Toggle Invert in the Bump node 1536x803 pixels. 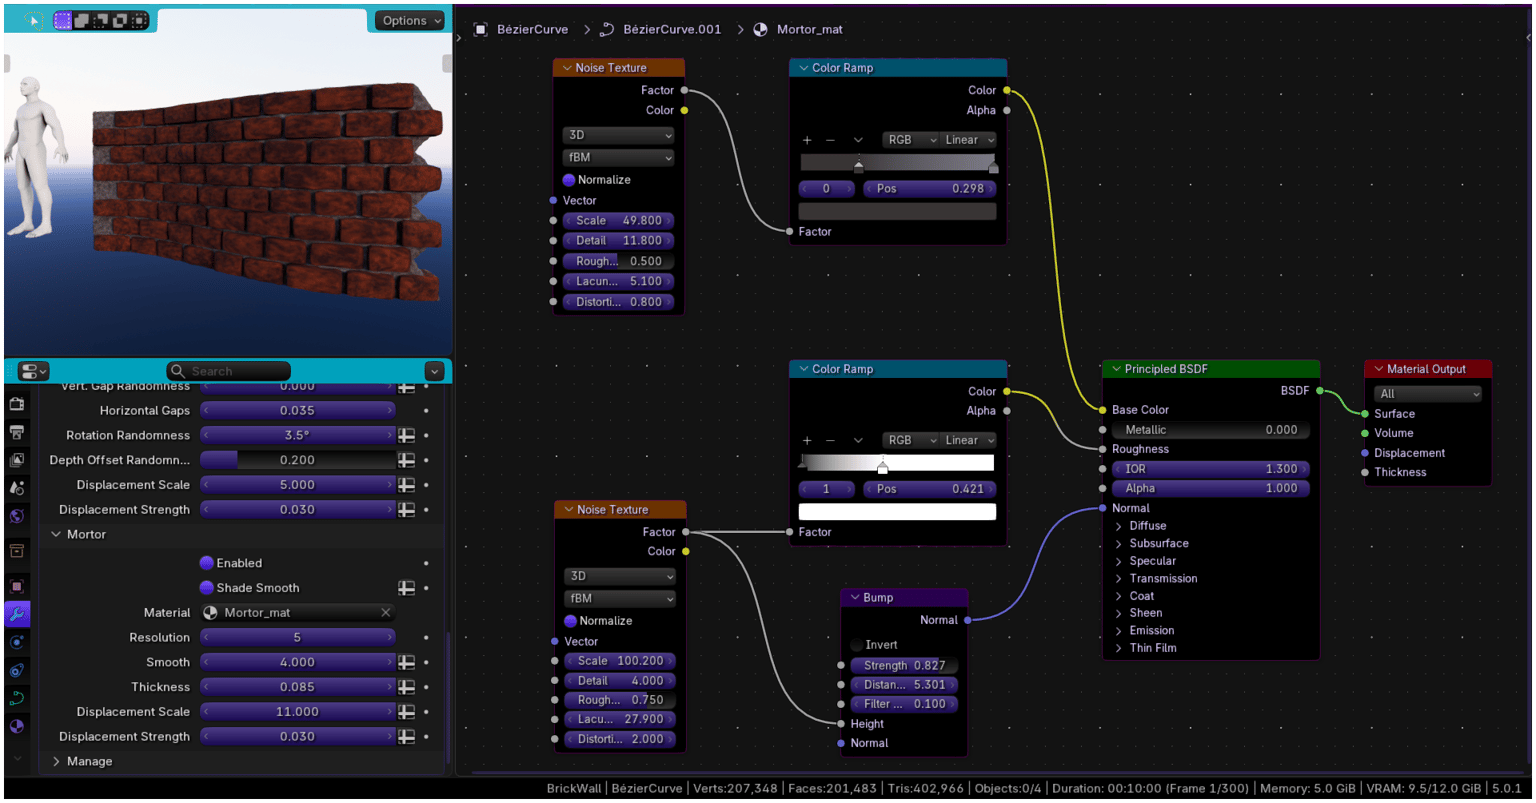[857, 645]
